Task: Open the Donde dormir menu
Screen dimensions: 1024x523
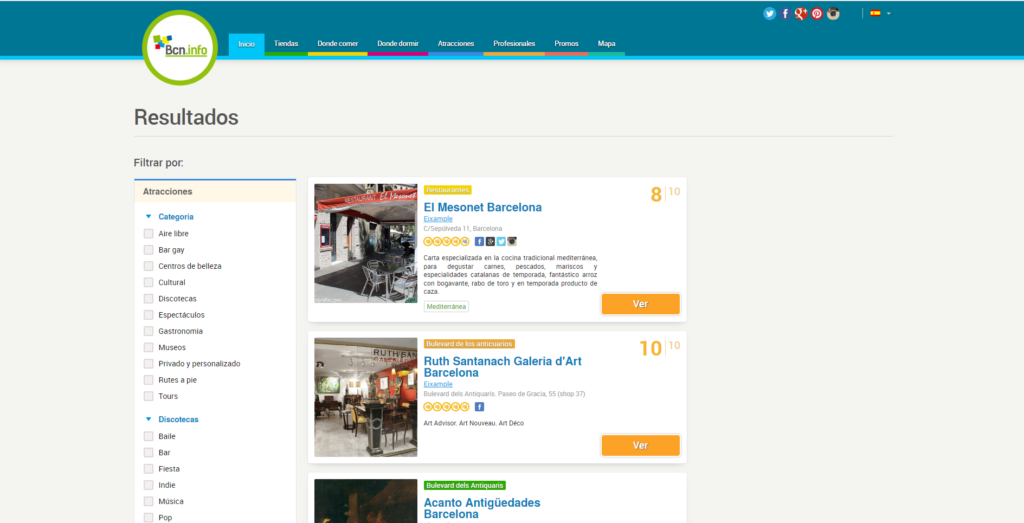Action: pos(398,44)
